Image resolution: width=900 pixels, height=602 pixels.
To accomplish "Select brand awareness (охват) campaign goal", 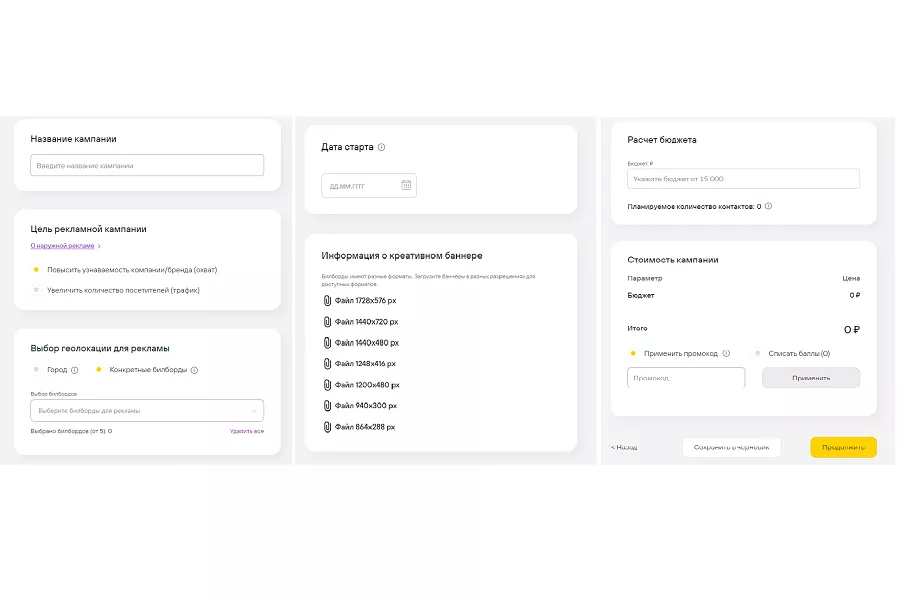I will point(37,270).
